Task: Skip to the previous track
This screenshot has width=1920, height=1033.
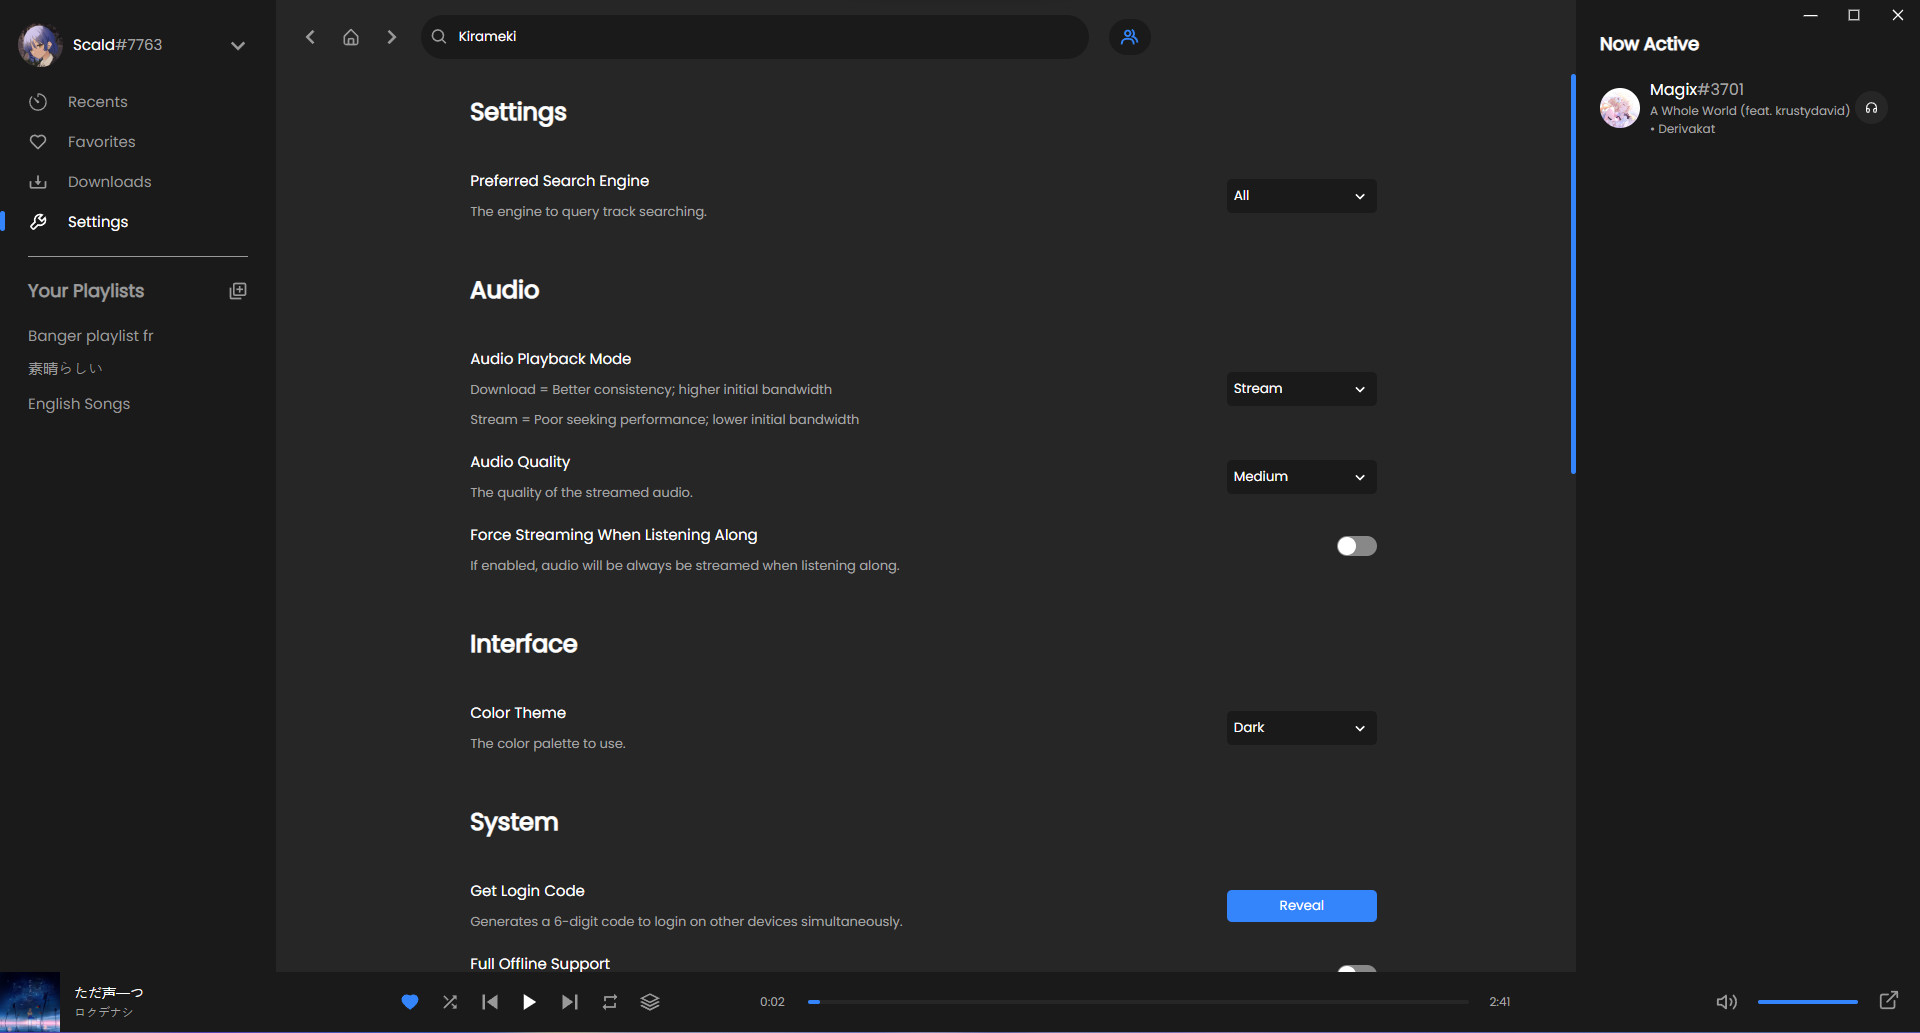Action: click(490, 1002)
